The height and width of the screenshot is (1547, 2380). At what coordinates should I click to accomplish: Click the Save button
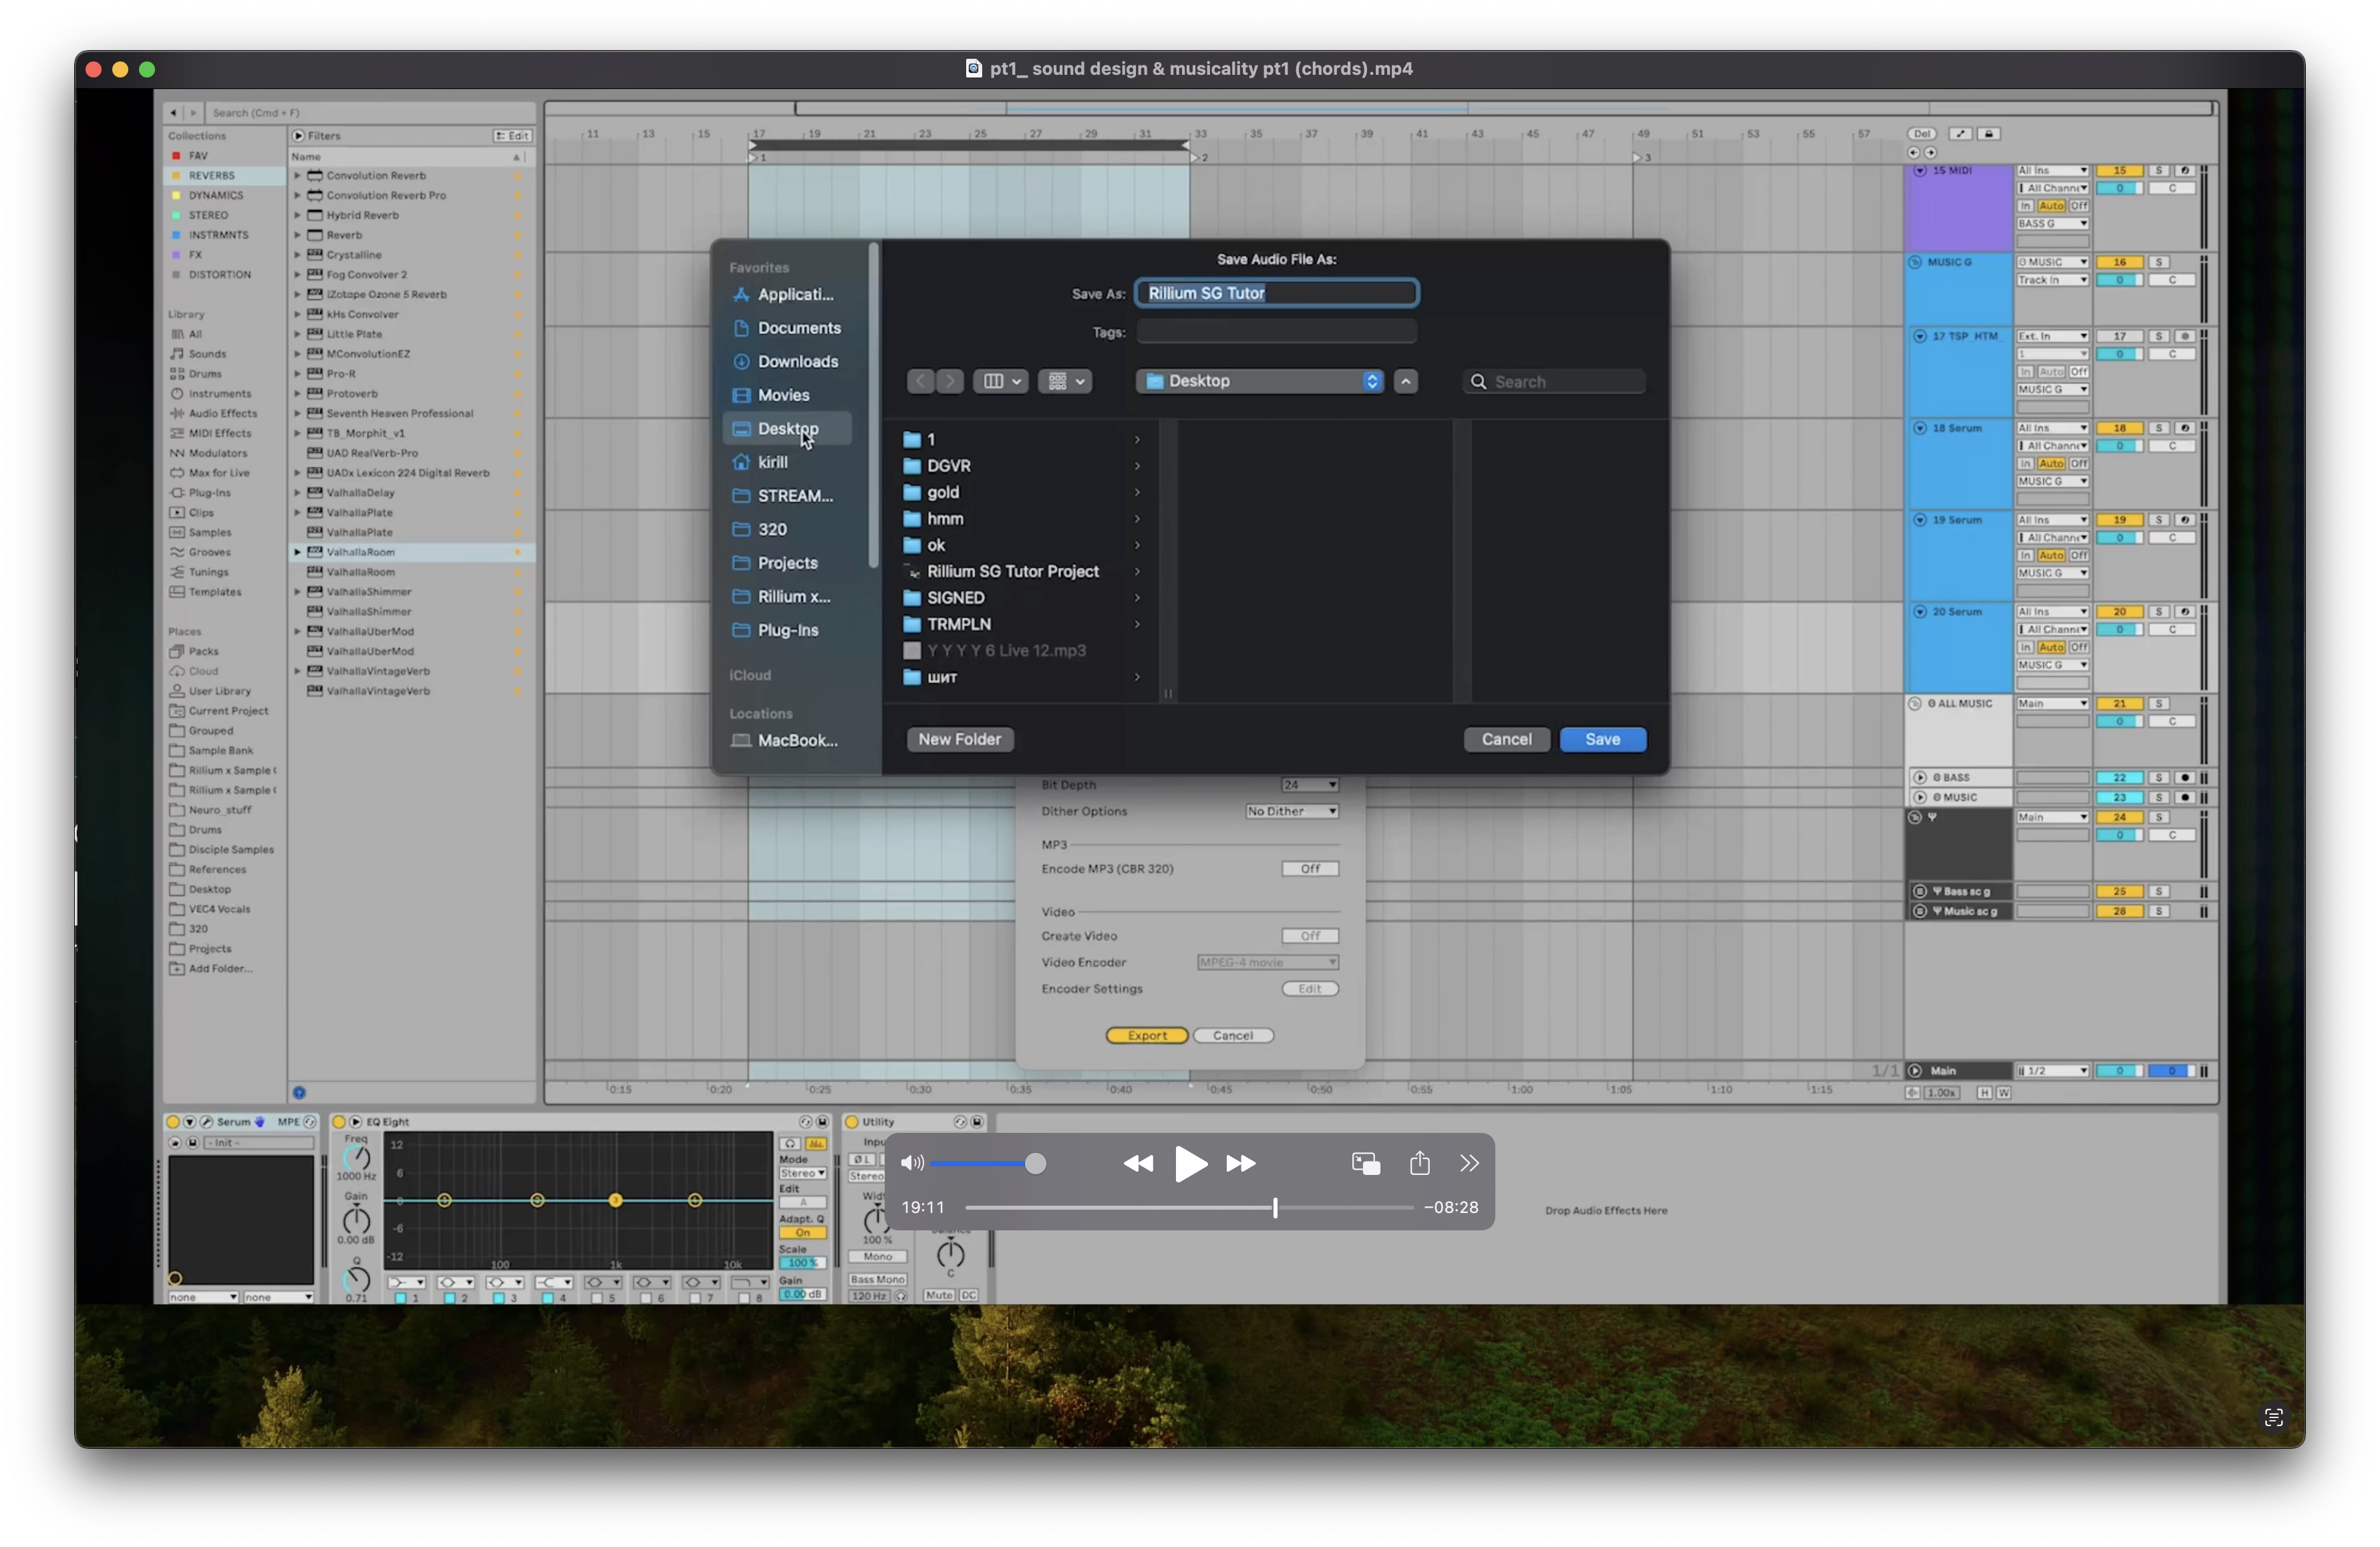(1602, 739)
